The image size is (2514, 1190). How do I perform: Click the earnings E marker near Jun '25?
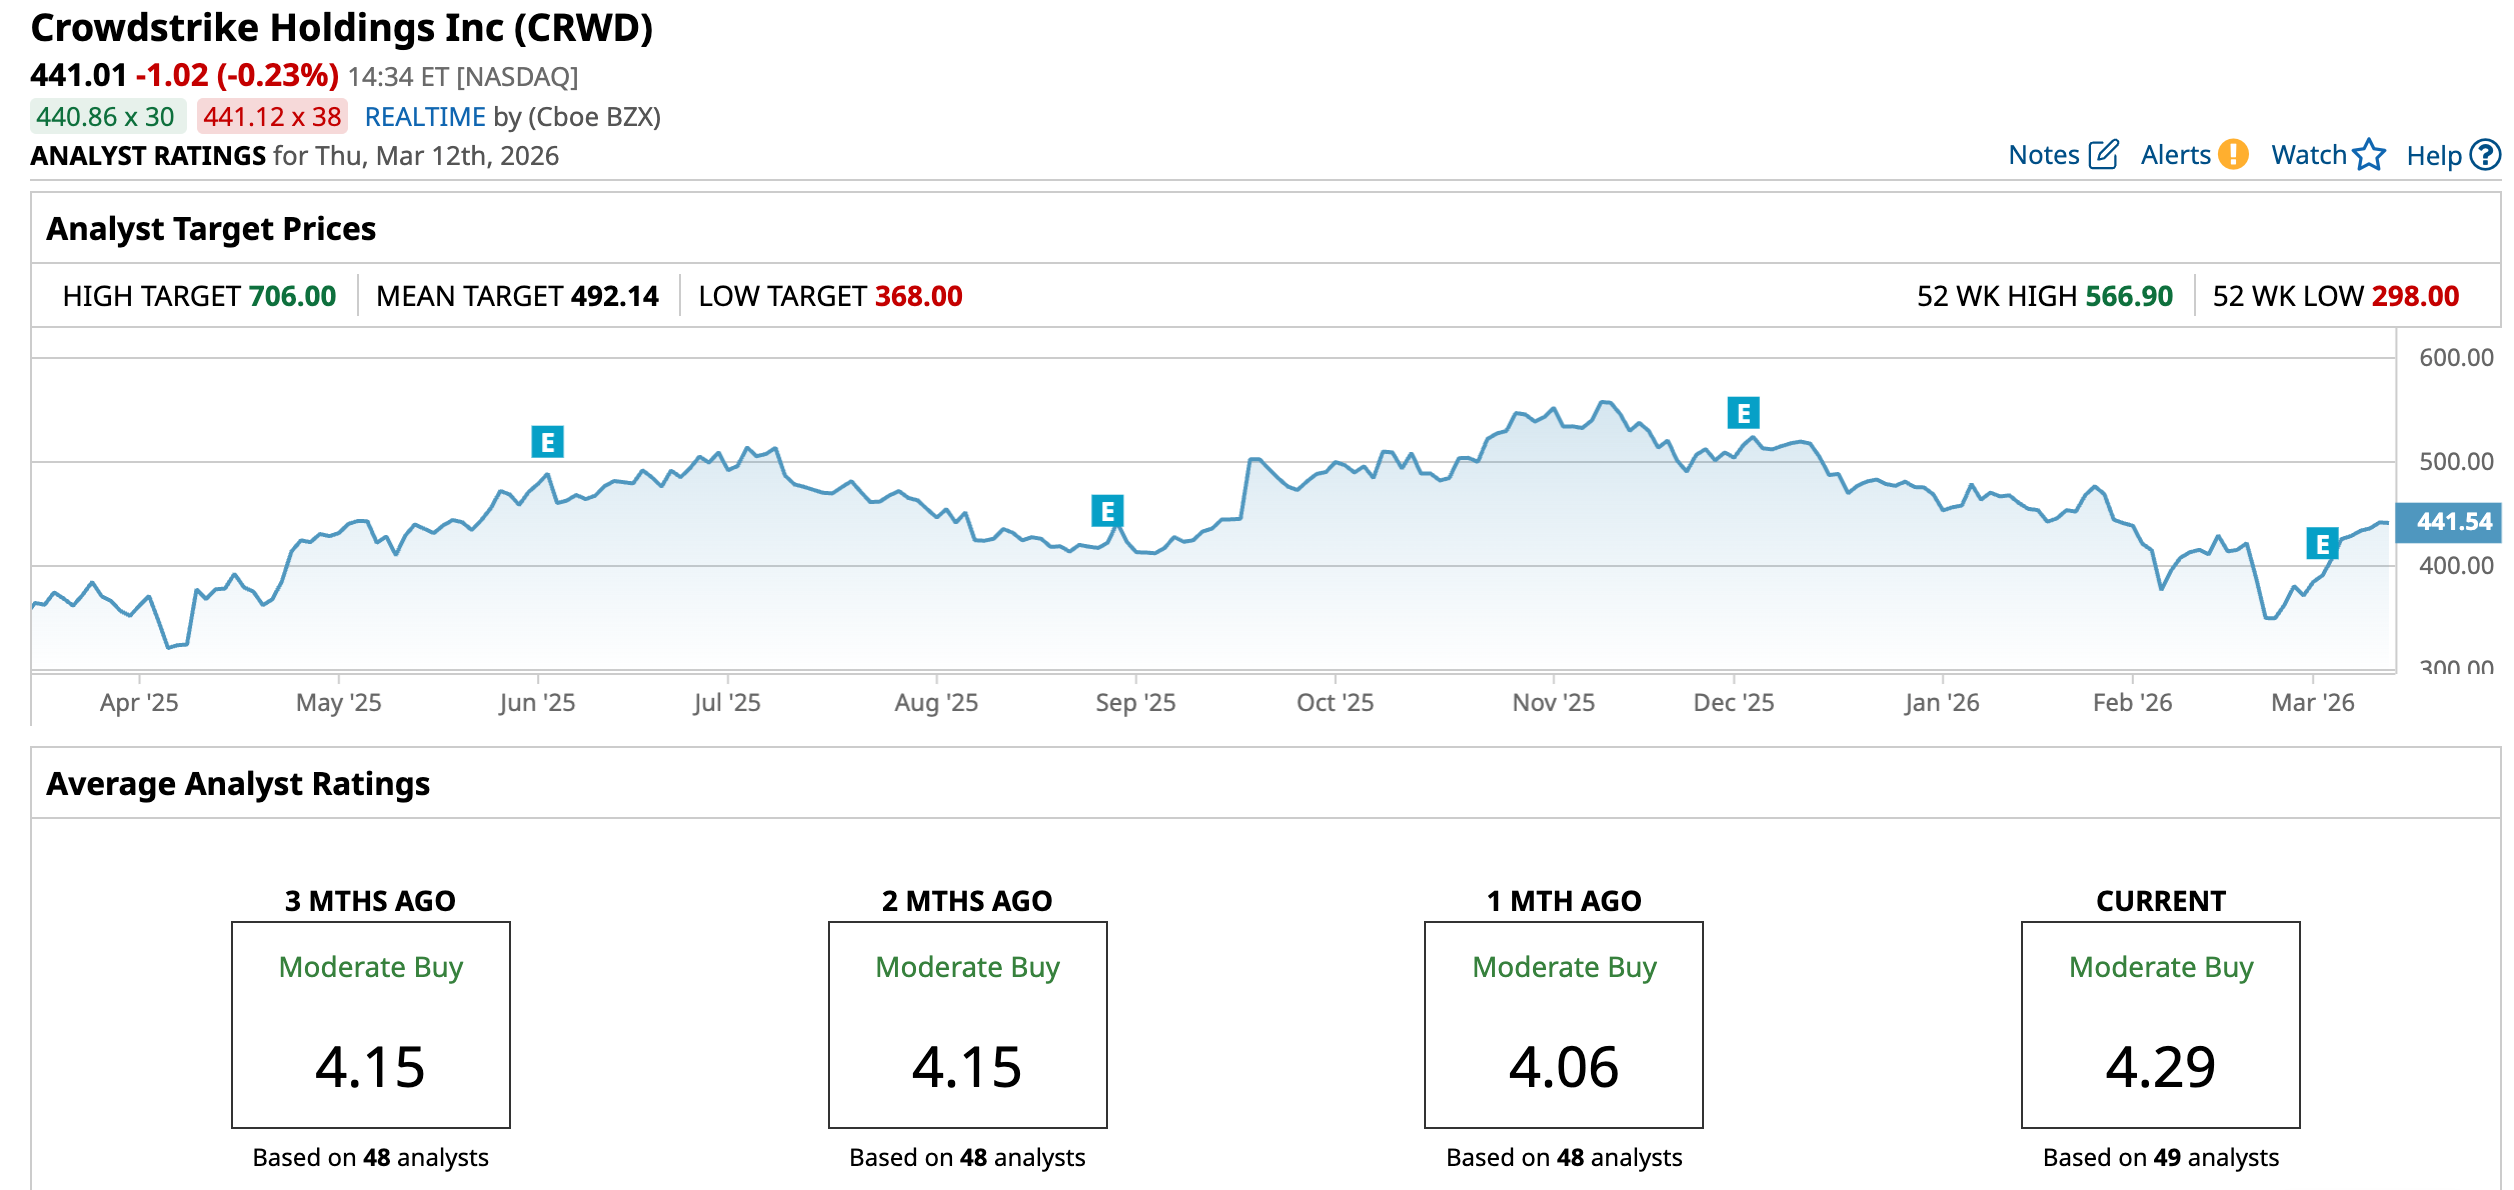click(x=547, y=441)
